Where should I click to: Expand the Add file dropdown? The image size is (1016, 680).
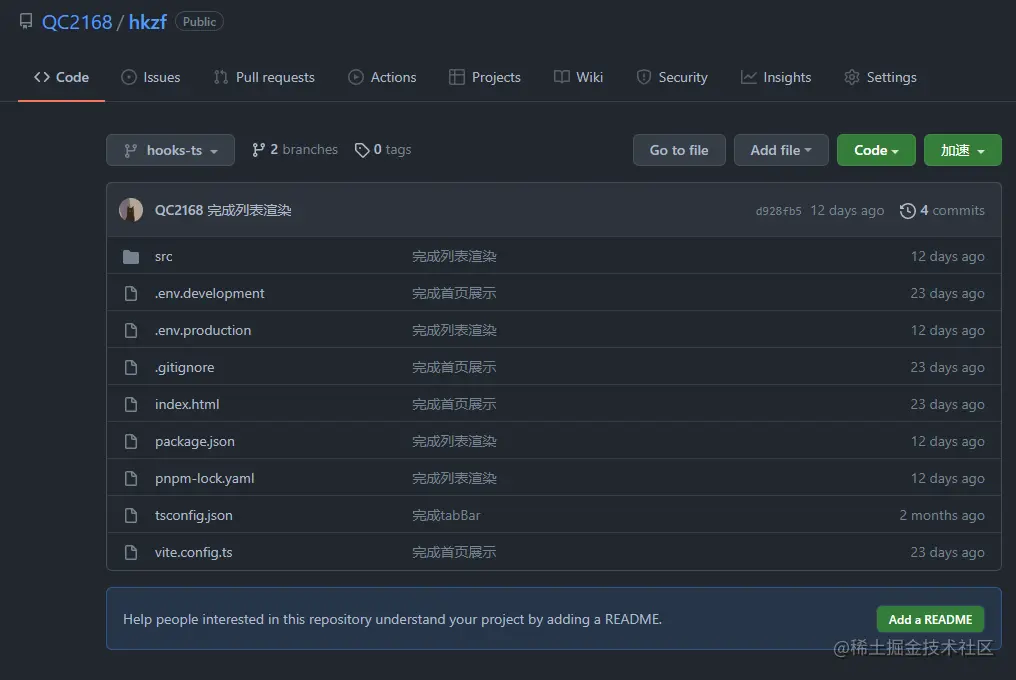pos(781,150)
